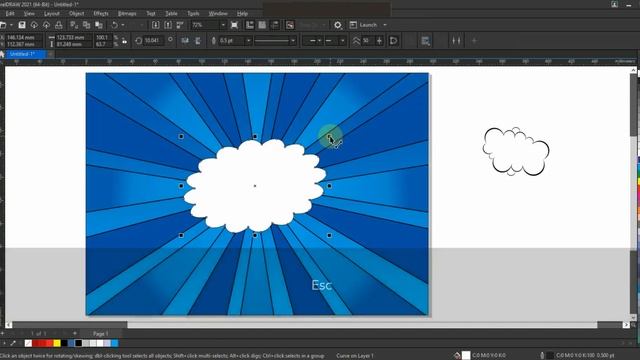Click the mirror horizontally icon

pos(185,40)
